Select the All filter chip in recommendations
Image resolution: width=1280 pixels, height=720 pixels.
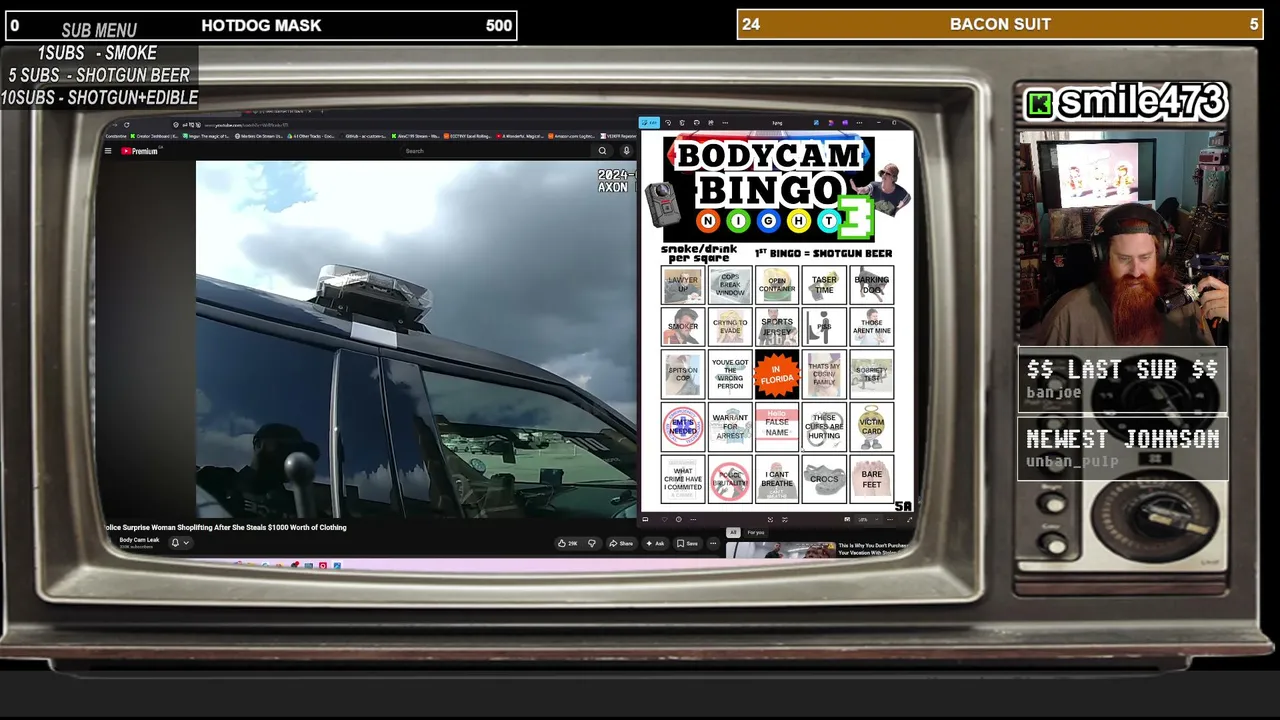[x=733, y=532]
